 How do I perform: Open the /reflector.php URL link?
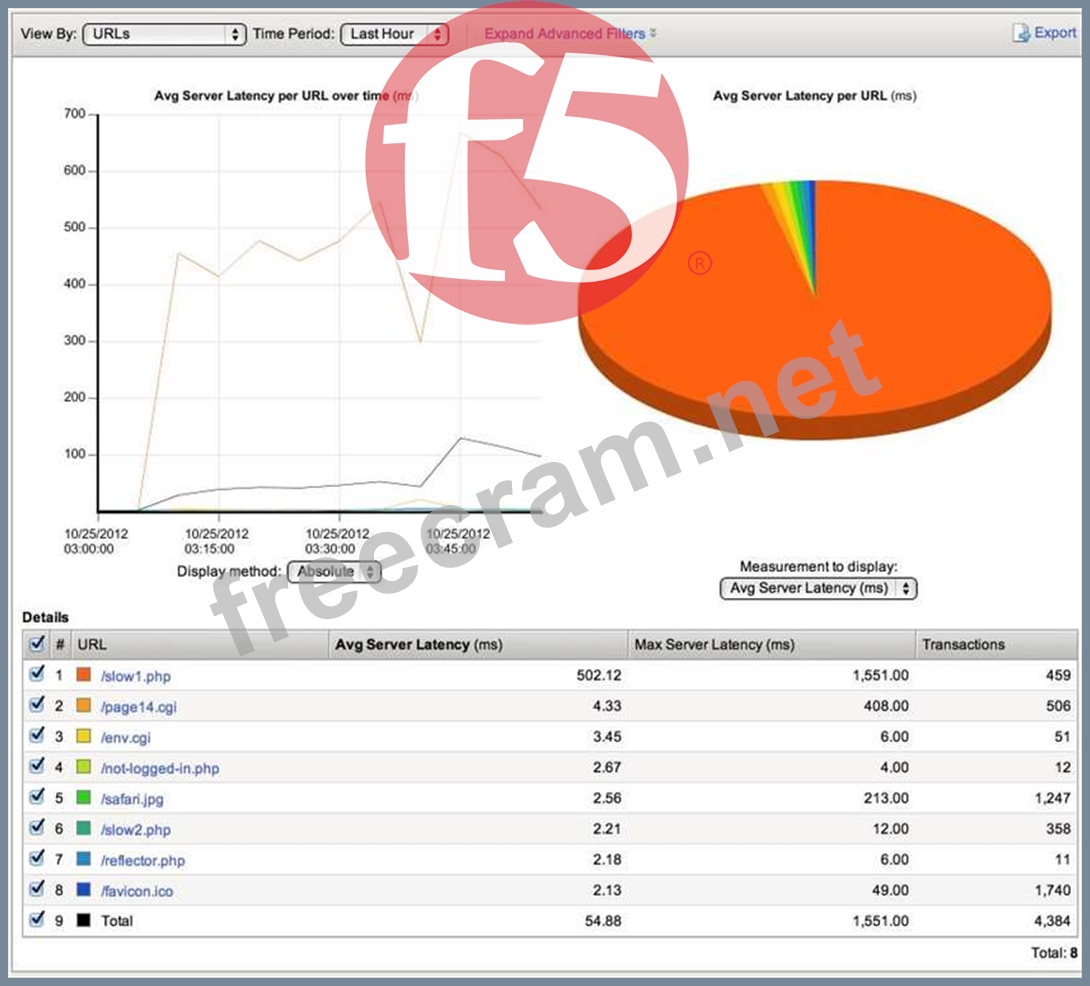coord(143,860)
